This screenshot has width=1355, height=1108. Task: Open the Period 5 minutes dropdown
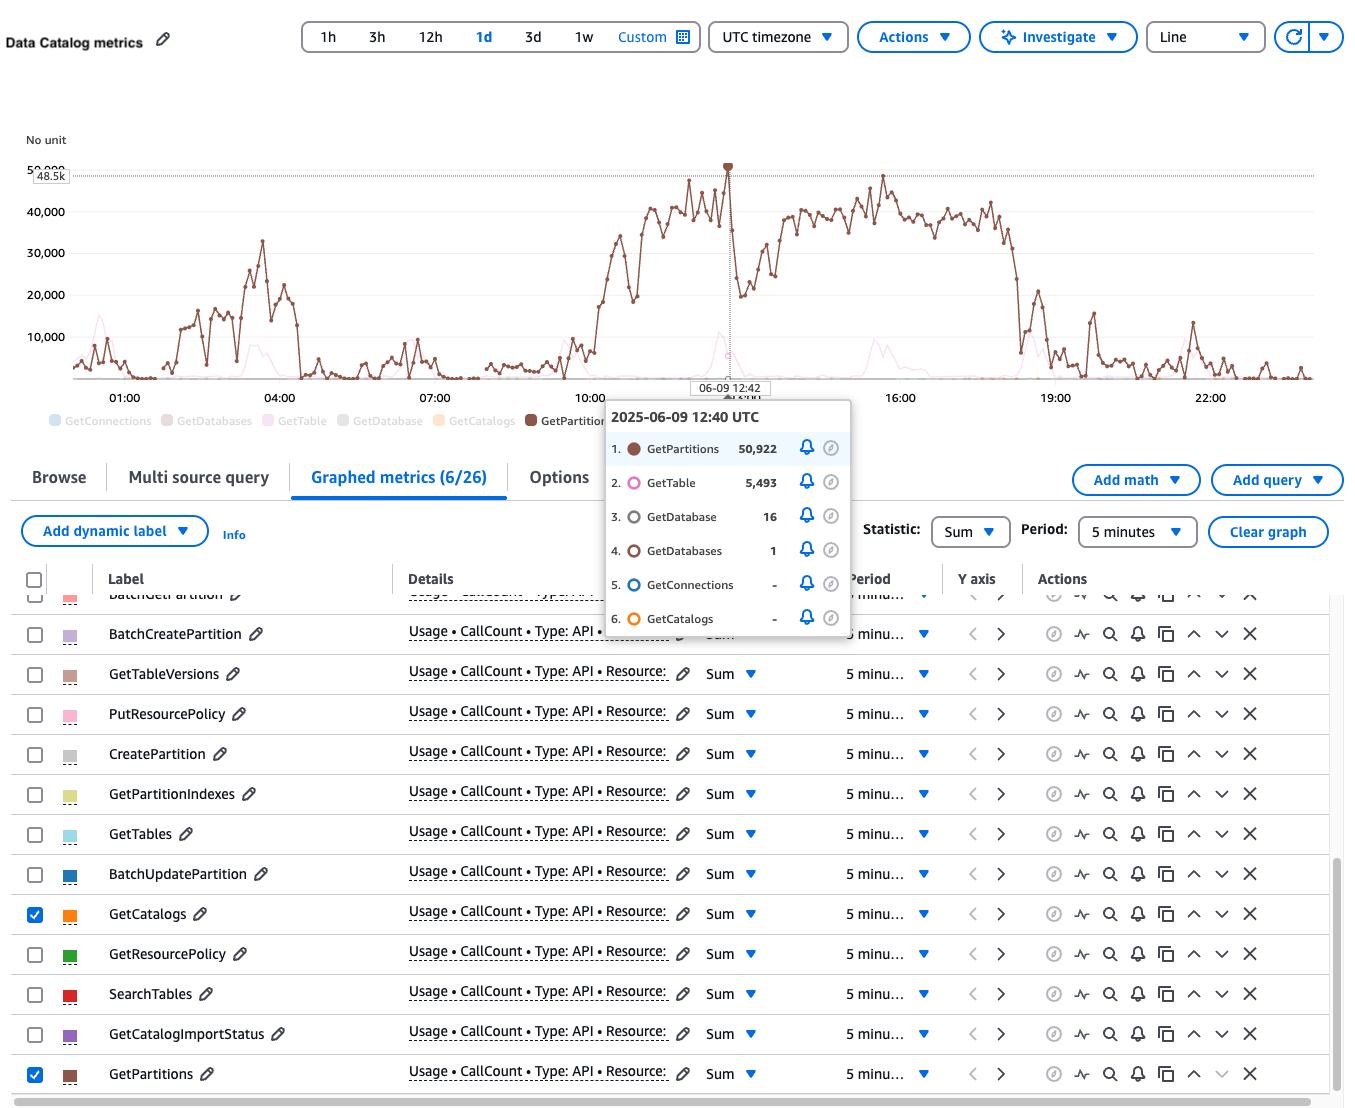(1137, 532)
